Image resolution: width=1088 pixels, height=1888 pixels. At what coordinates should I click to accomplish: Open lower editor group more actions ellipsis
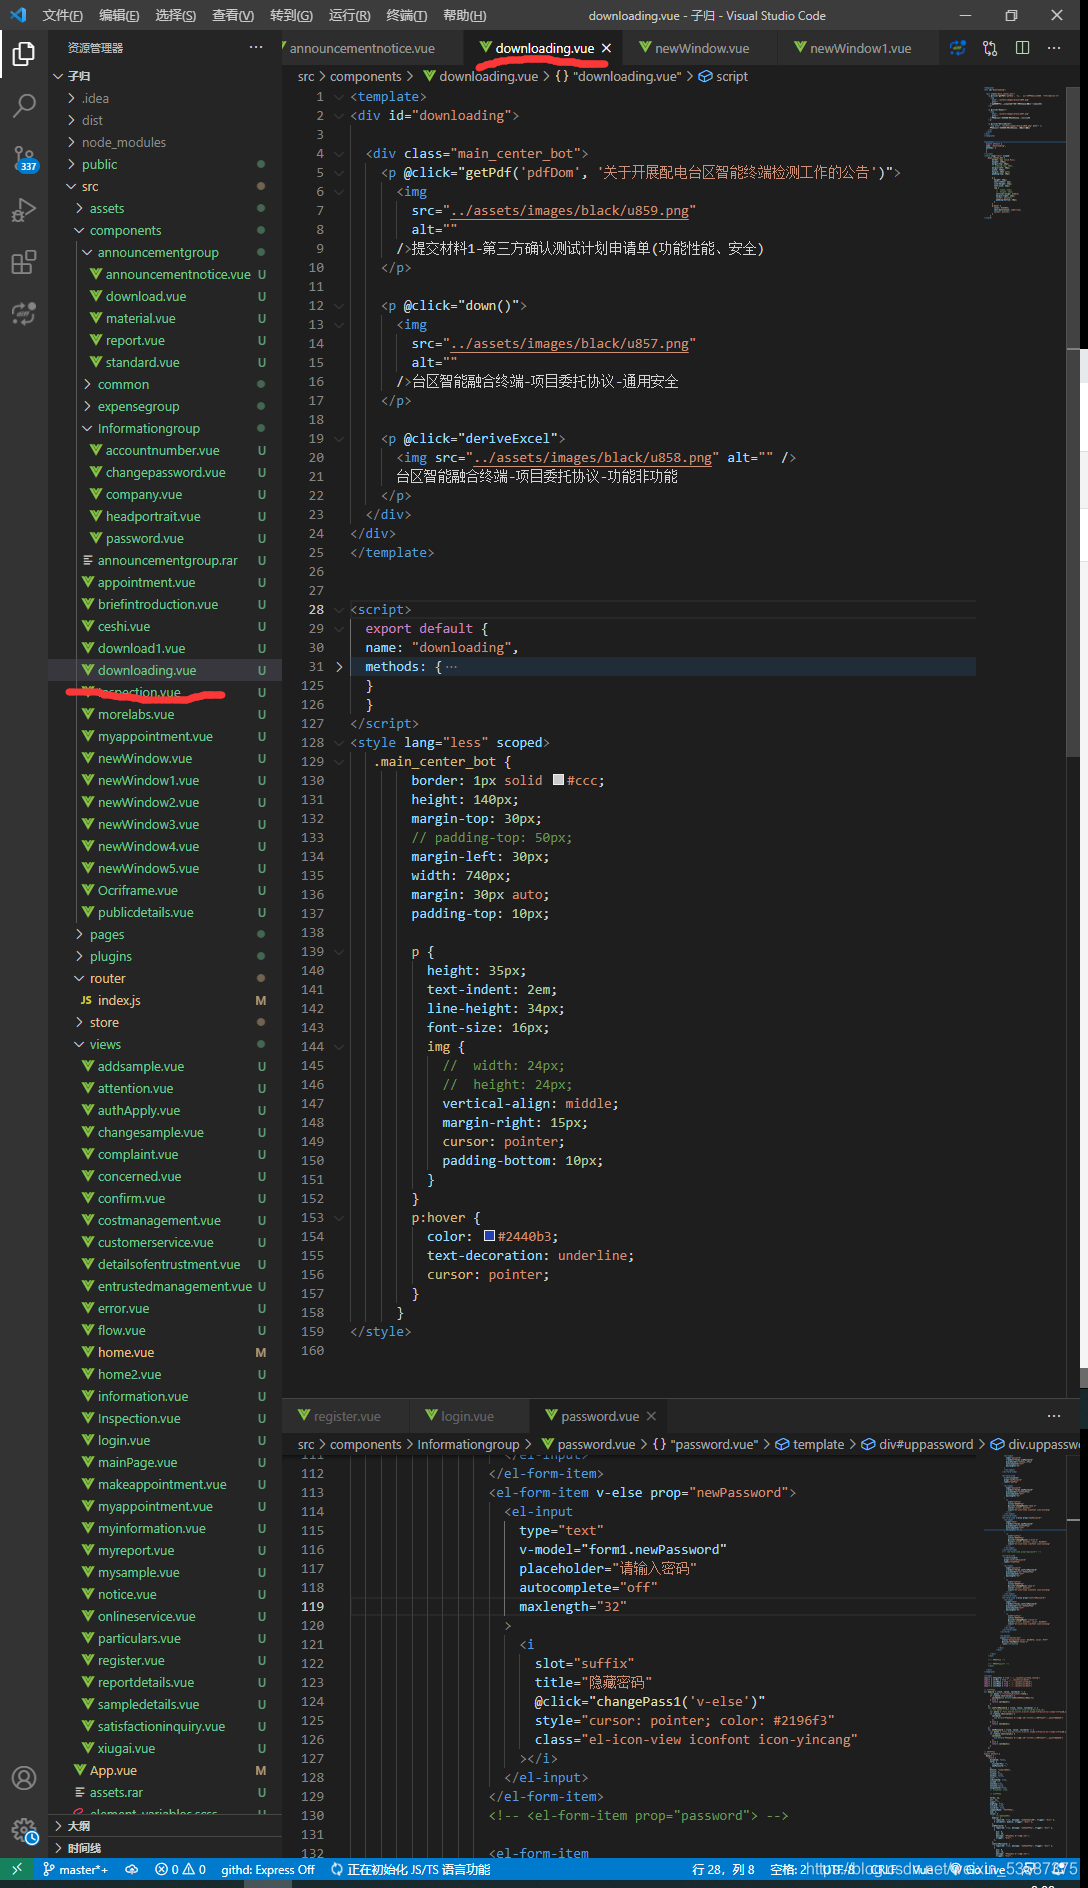pyautogui.click(x=1054, y=1416)
